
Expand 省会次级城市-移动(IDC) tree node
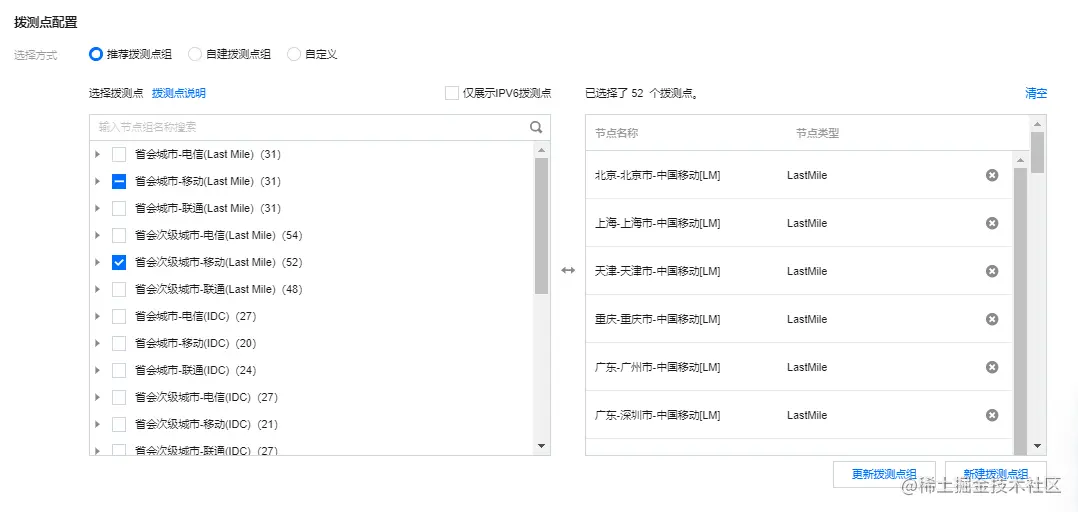(x=97, y=424)
